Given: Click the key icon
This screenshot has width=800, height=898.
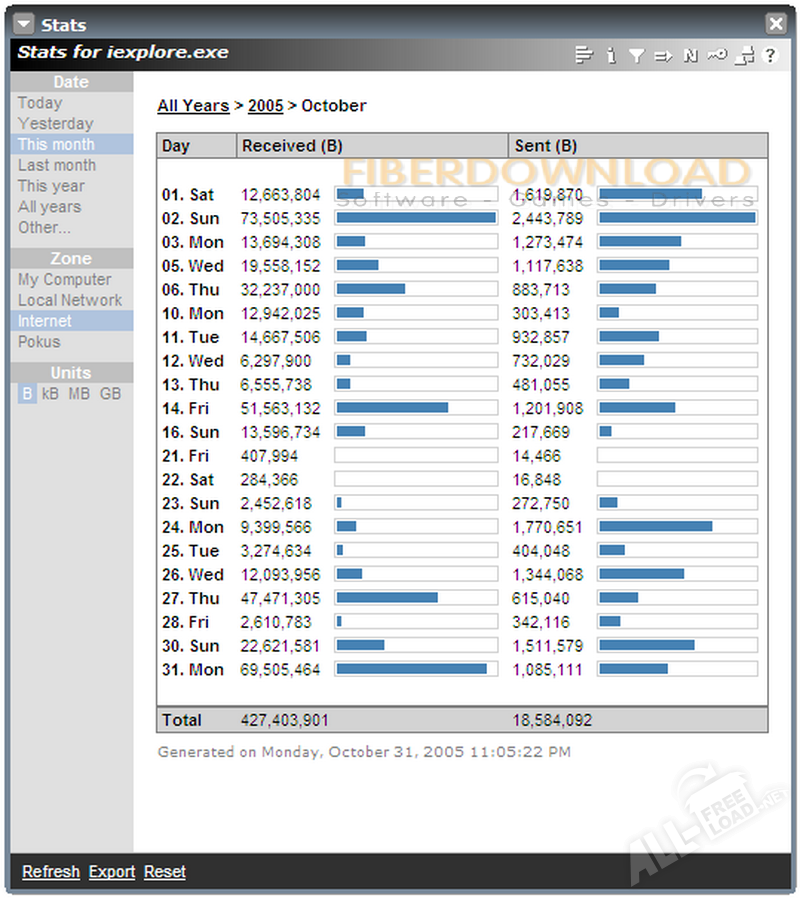Looking at the screenshot, I should tap(716, 56).
